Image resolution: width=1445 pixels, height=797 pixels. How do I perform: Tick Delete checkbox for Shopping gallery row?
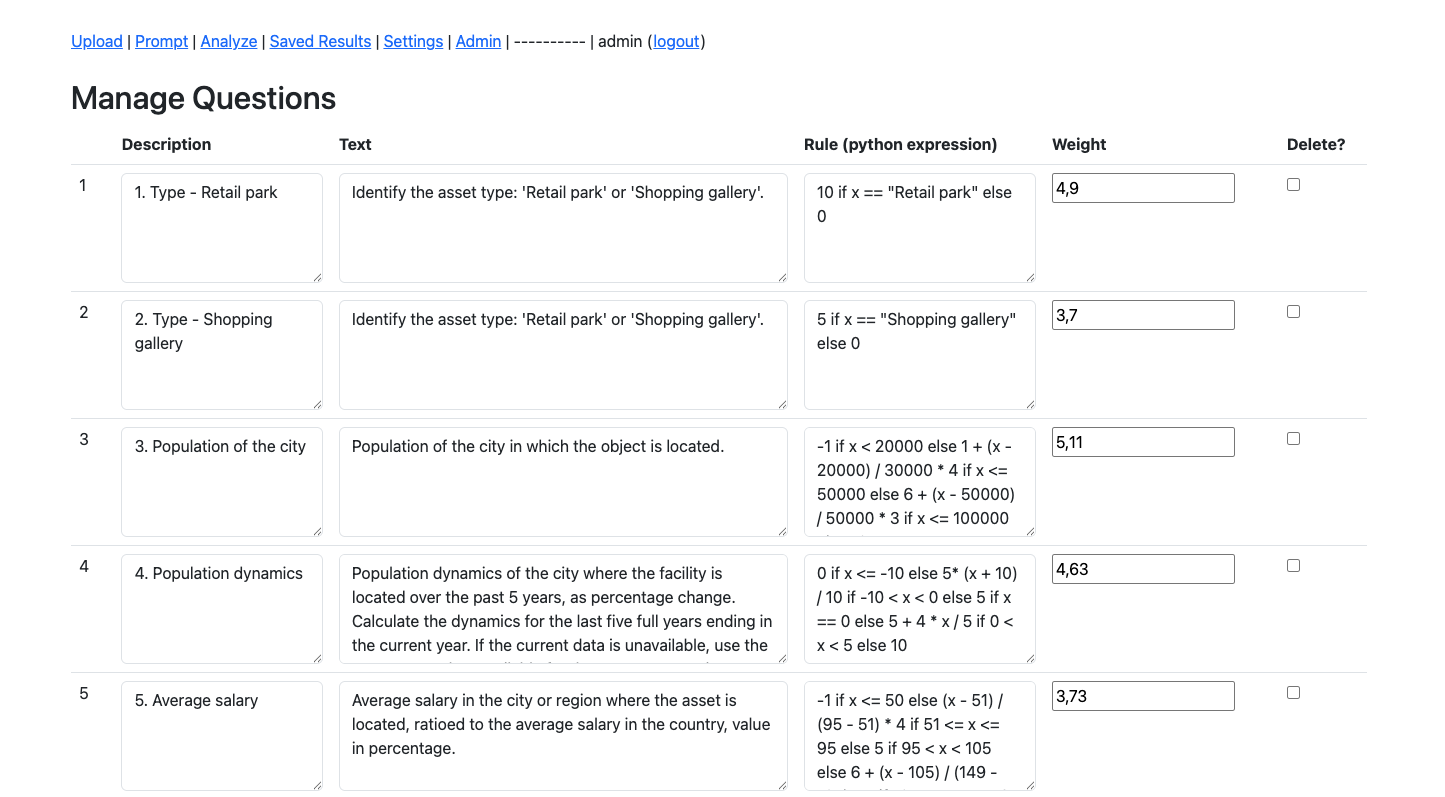click(x=1293, y=312)
